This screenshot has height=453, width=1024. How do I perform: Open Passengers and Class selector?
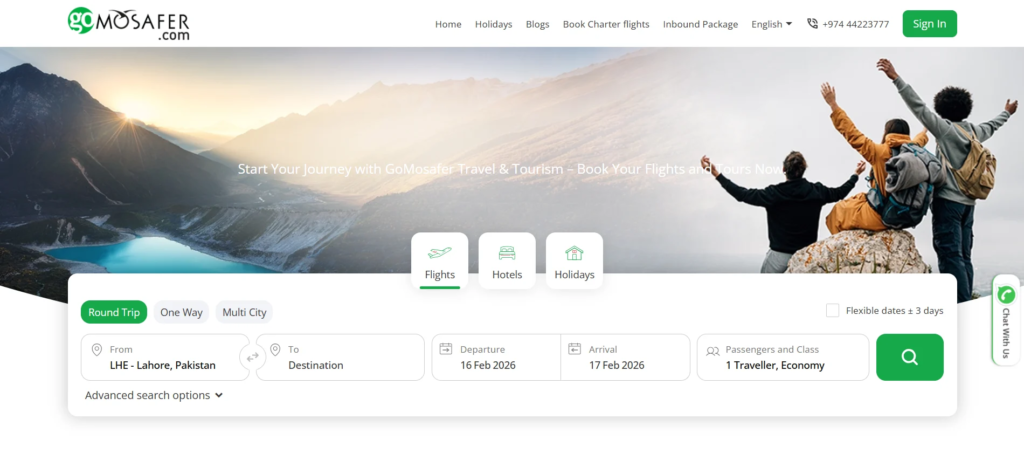[782, 357]
